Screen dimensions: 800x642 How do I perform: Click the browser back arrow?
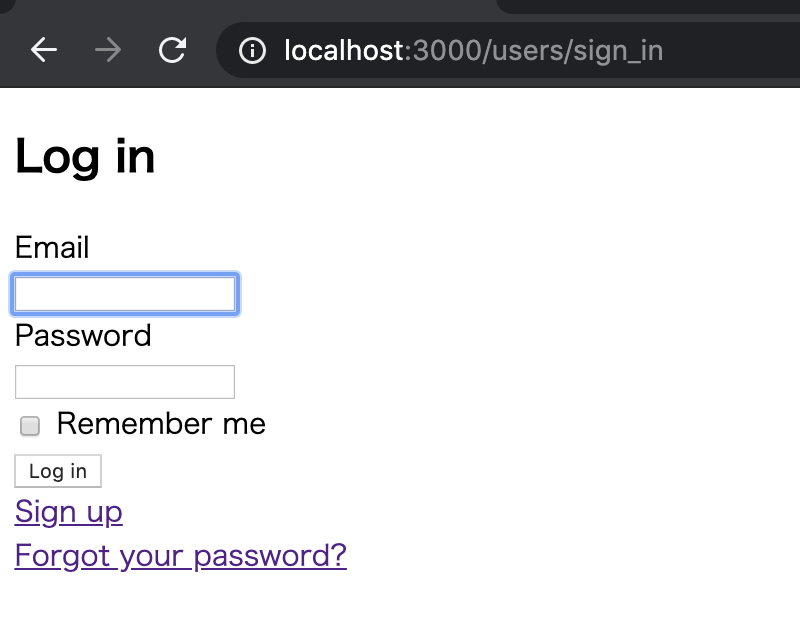pyautogui.click(x=44, y=50)
